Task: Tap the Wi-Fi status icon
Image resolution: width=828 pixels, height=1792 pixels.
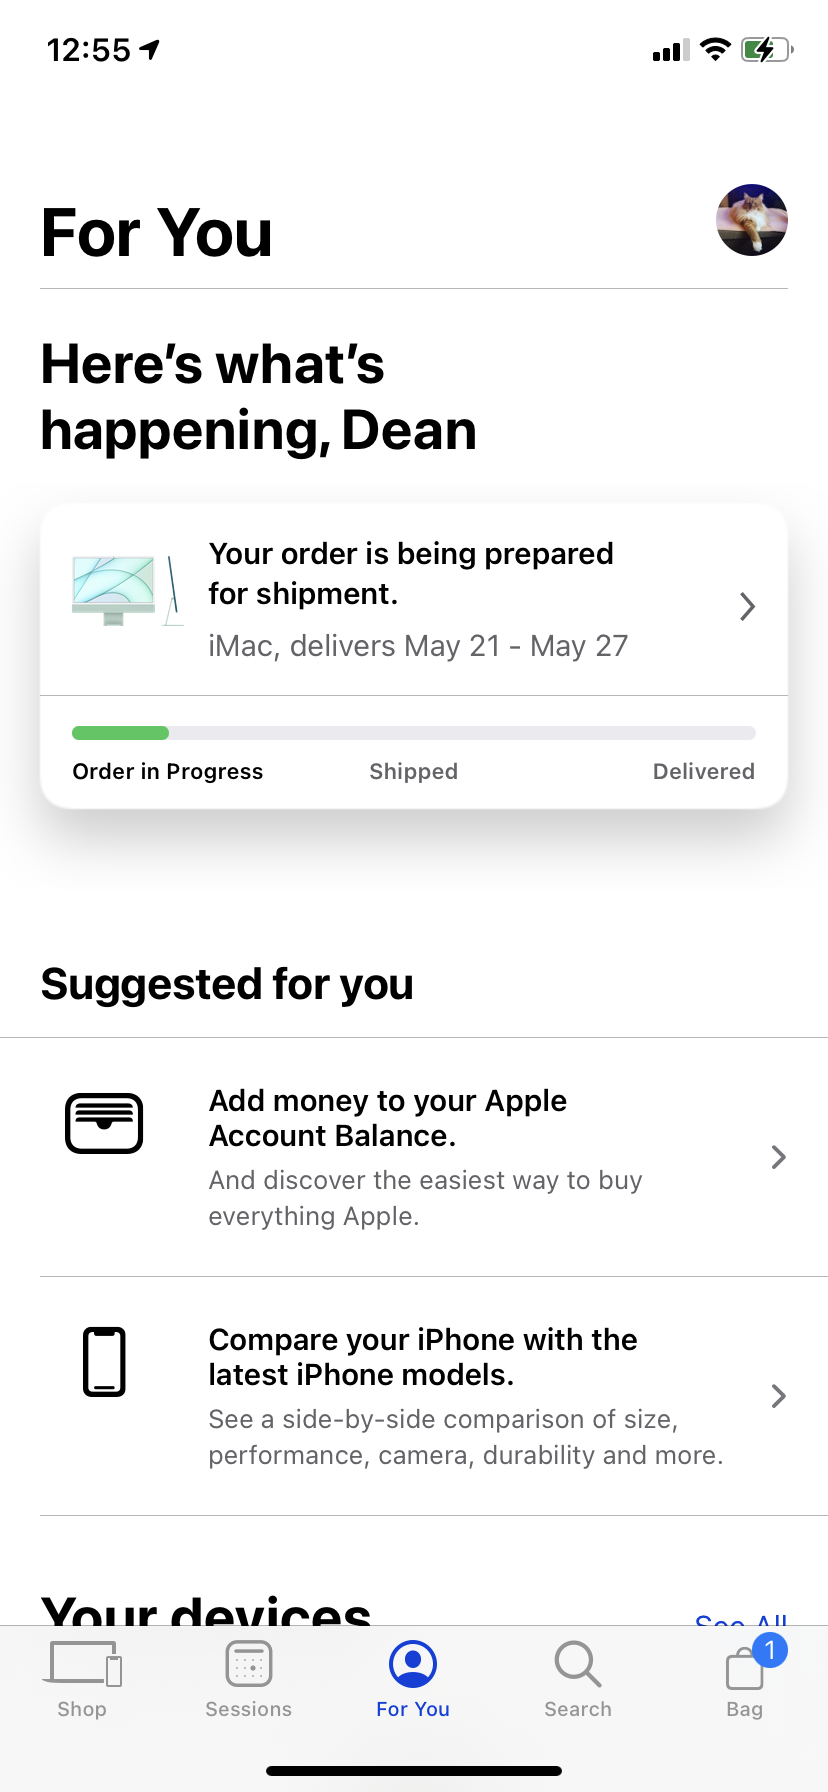Action: (x=715, y=49)
